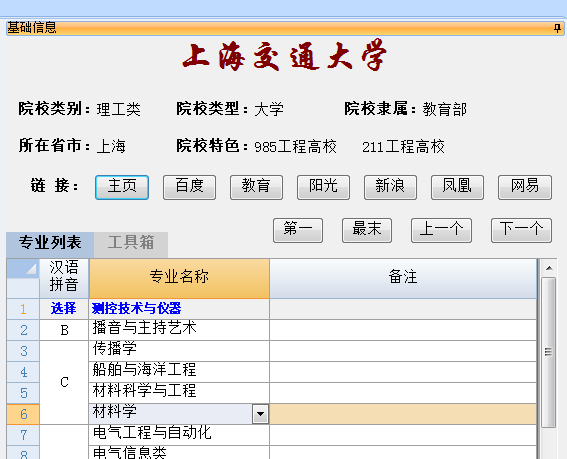The image size is (567, 459).
Task: Click the 凤凰 button
Action: (x=457, y=187)
